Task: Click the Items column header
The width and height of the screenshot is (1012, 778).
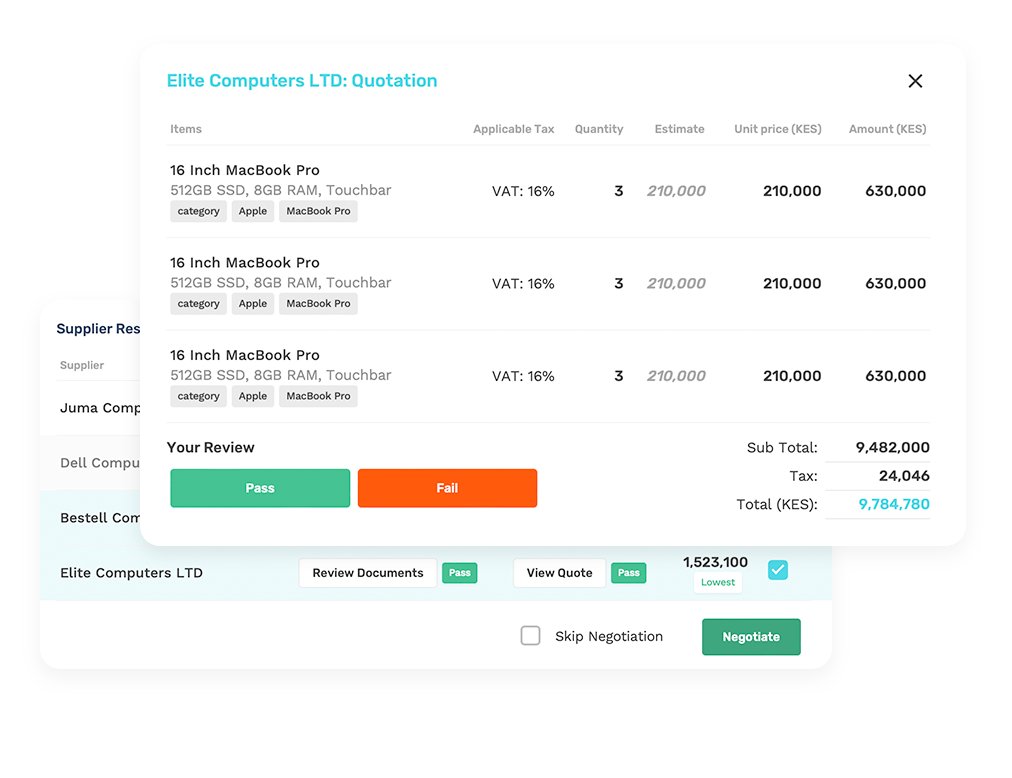Action: (186, 129)
